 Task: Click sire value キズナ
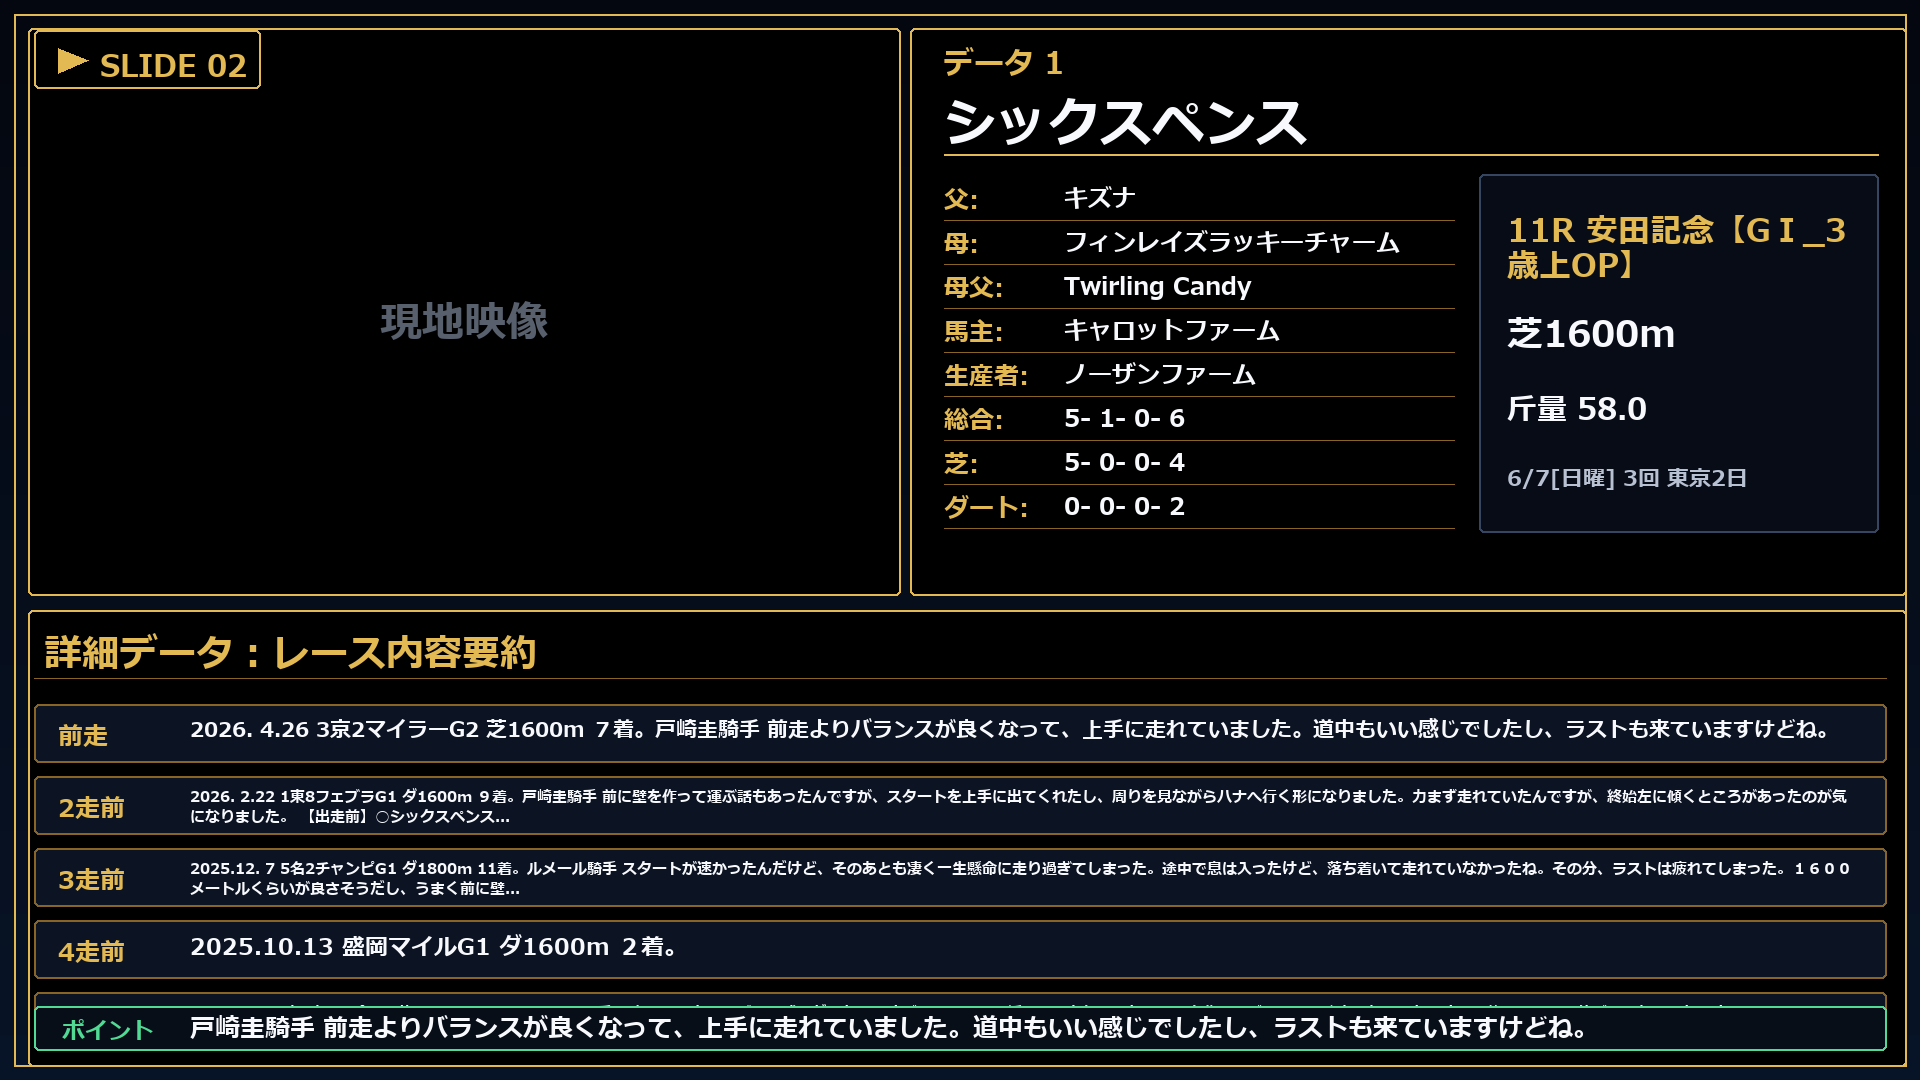(1099, 198)
